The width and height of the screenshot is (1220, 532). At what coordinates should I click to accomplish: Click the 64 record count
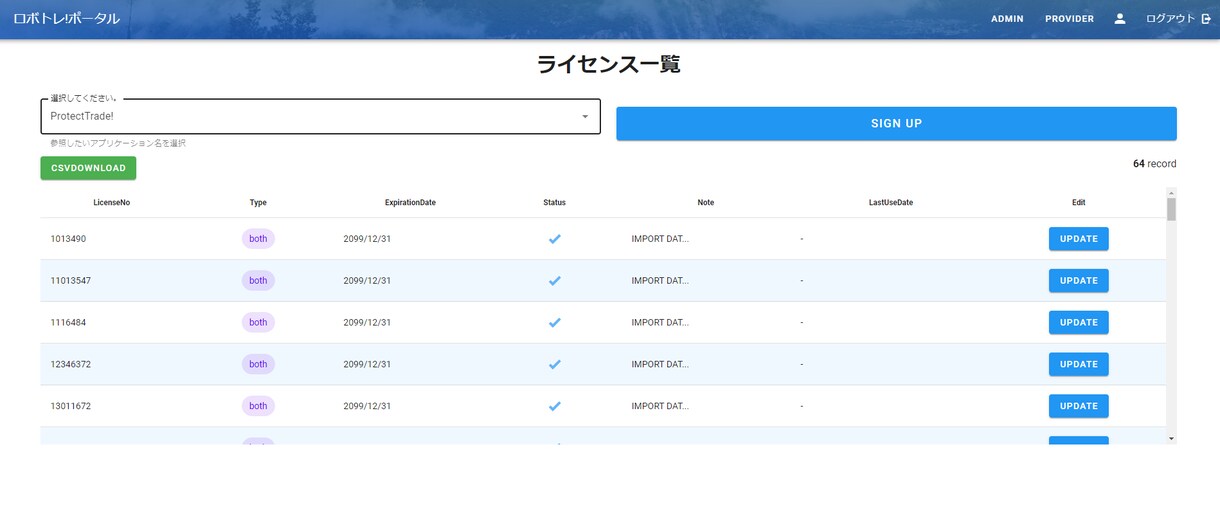(1154, 164)
